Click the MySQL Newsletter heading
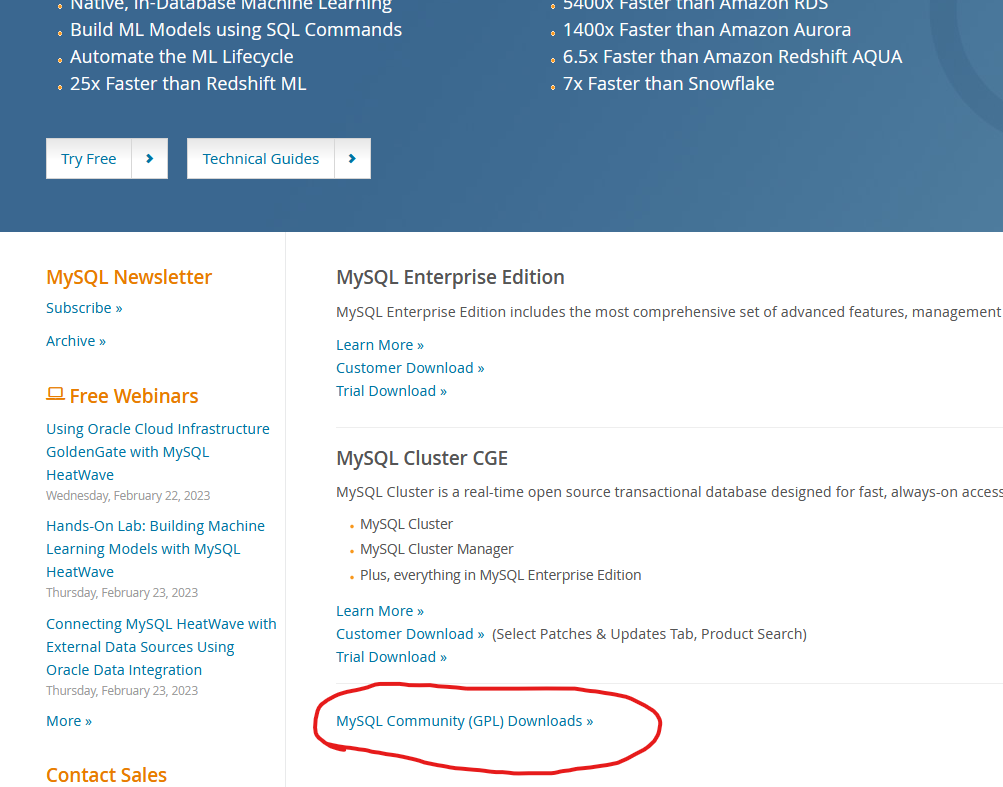Screen dimensions: 1003x787 click(129, 277)
